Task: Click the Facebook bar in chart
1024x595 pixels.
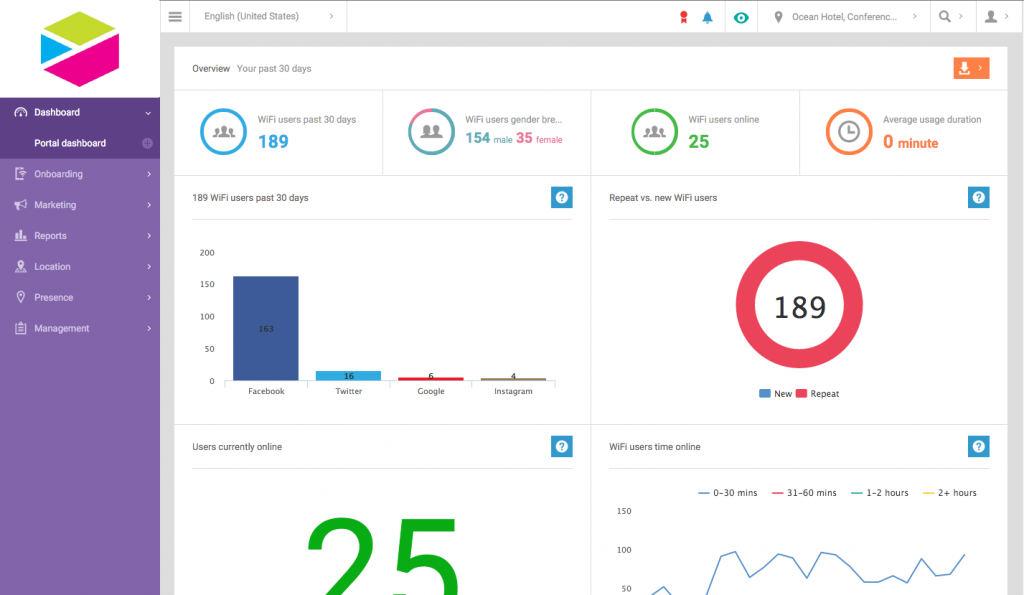Action: click(x=266, y=328)
